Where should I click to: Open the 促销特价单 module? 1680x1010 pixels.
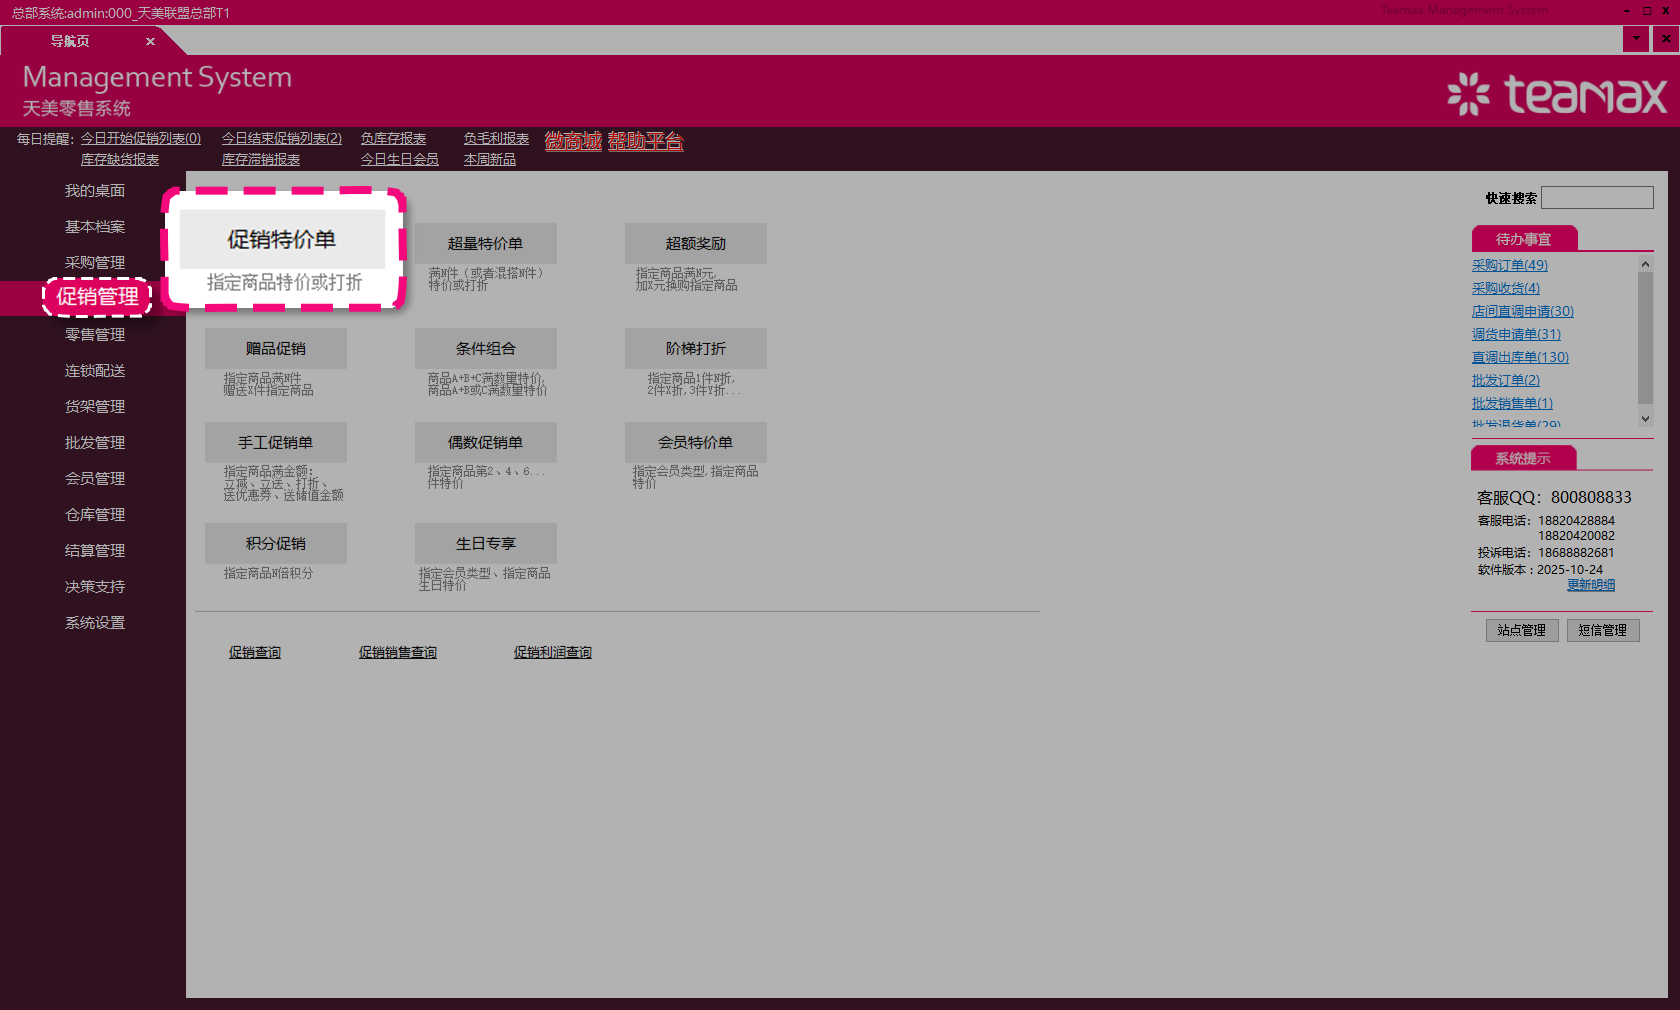(x=282, y=240)
